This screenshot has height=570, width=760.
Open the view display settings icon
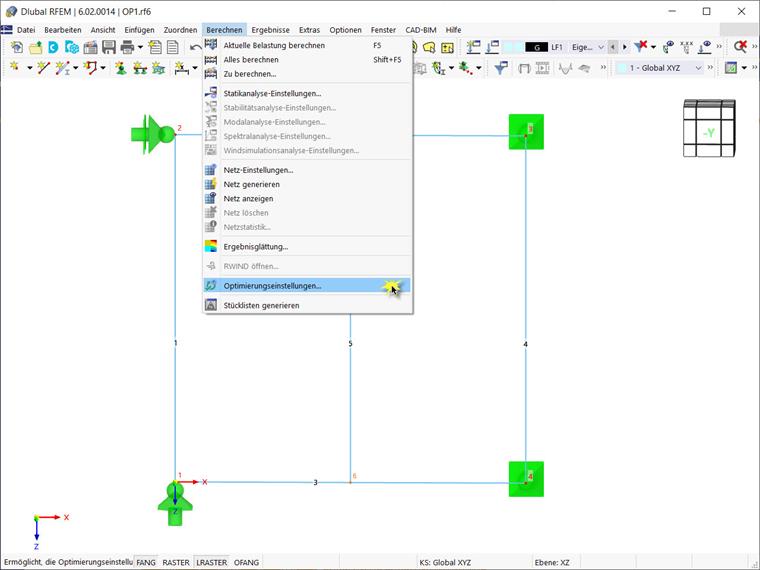(731, 68)
